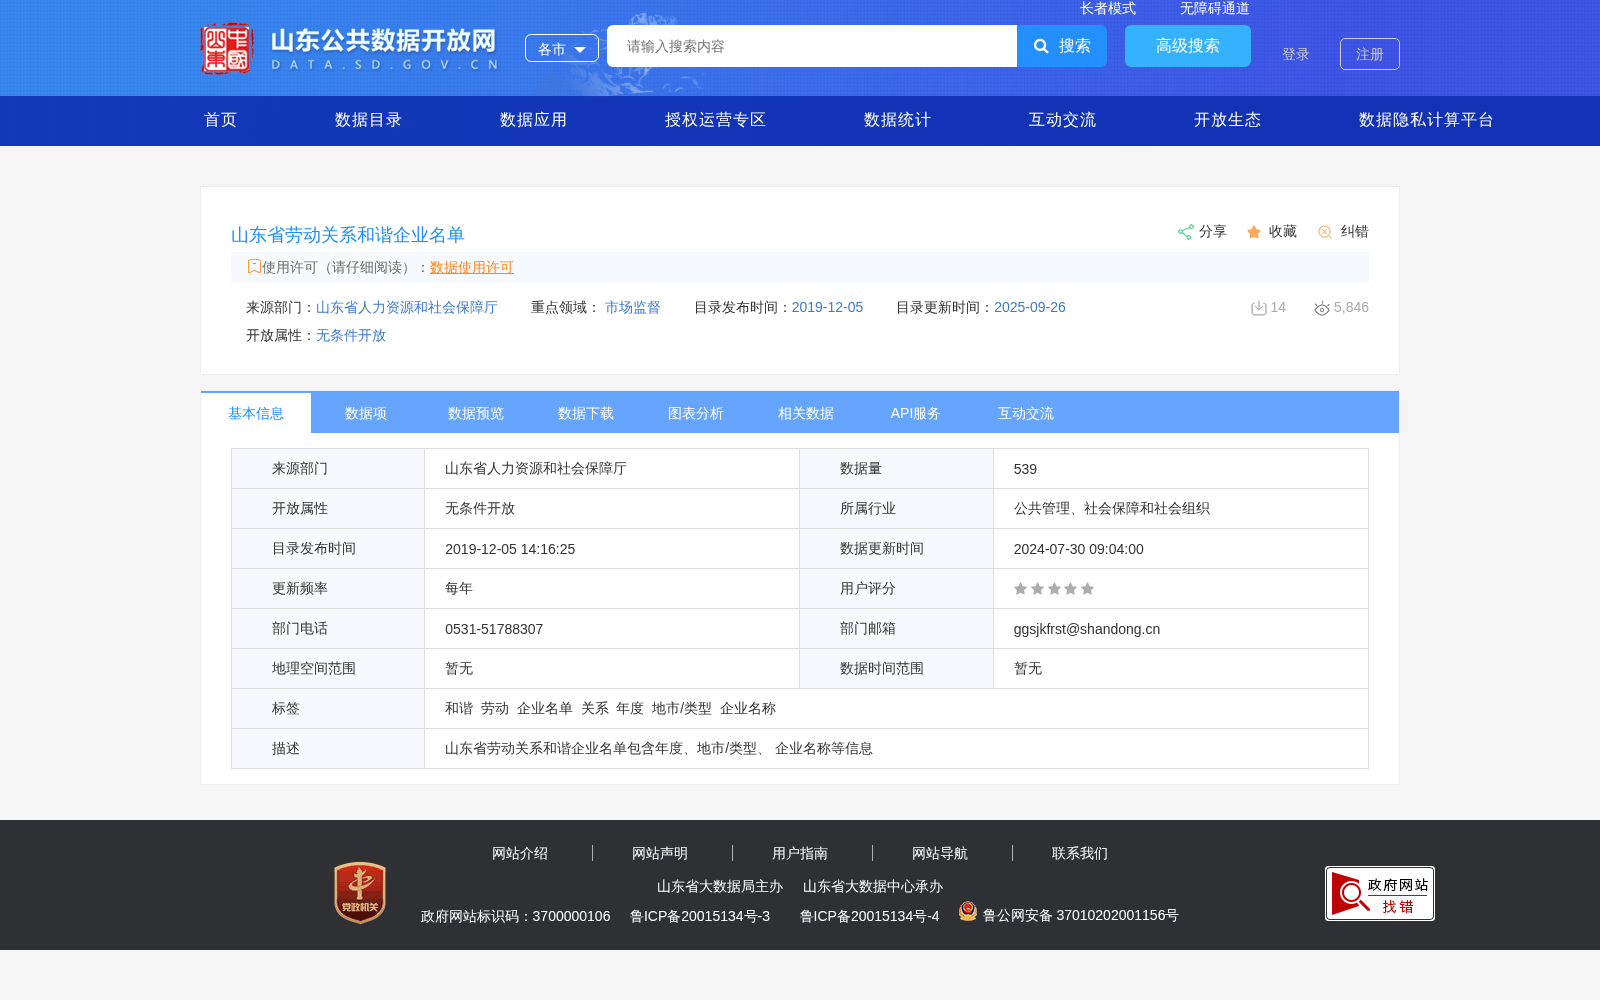Open 互动交流 in the top navigation bar
This screenshot has height=1000, width=1600.
1063,120
